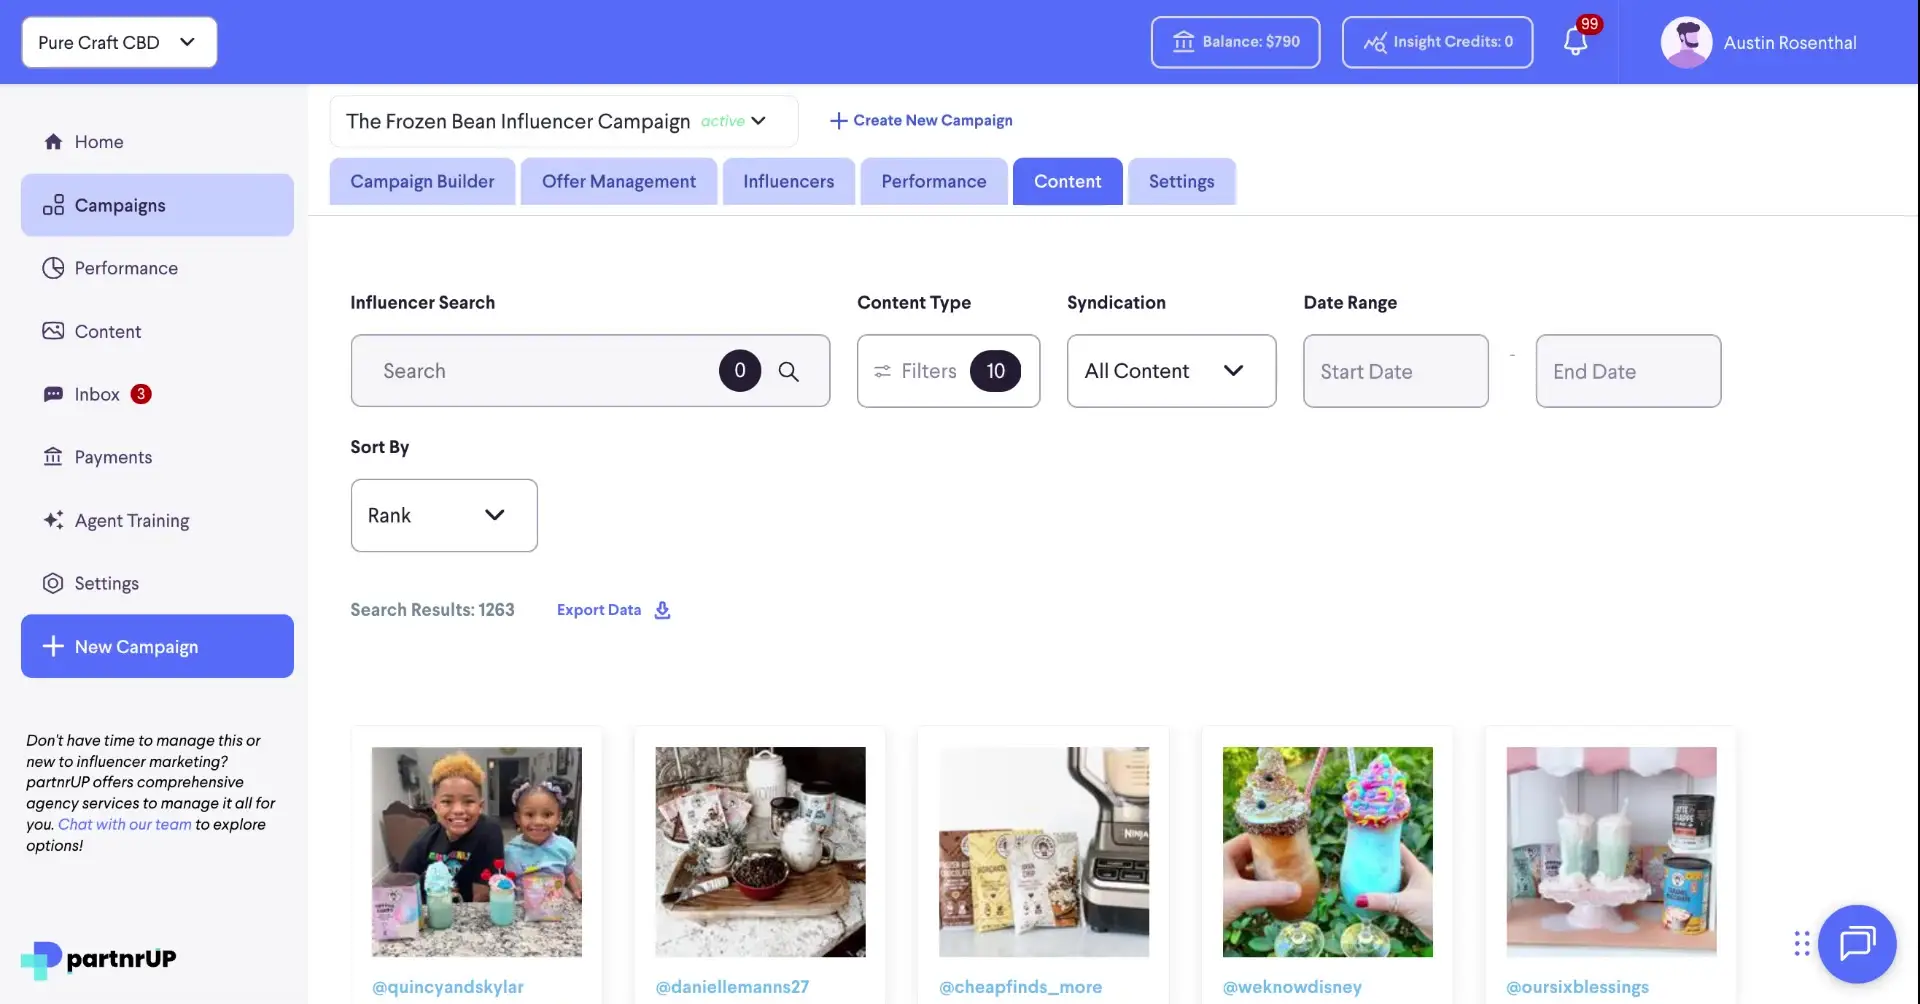Click the New Campaign button

point(156,646)
